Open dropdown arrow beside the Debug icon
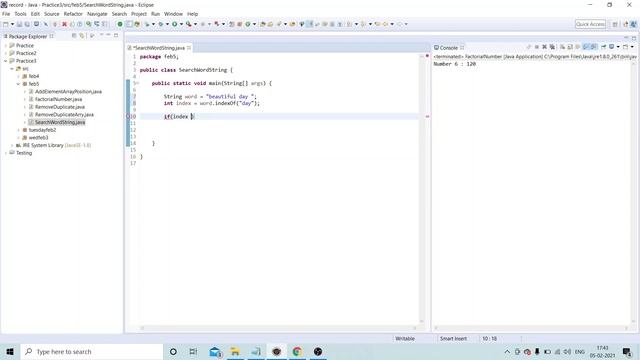Image resolution: width=640 pixels, height=360 pixels. (167, 24)
